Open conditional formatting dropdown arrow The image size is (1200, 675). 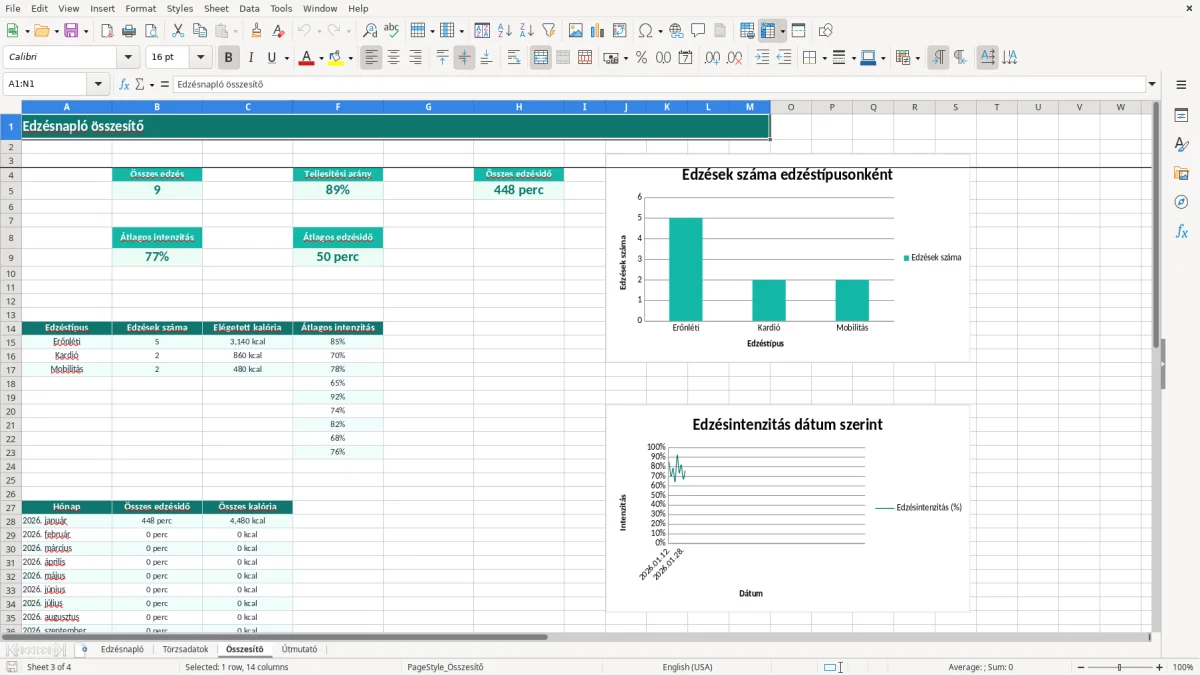coord(917,58)
